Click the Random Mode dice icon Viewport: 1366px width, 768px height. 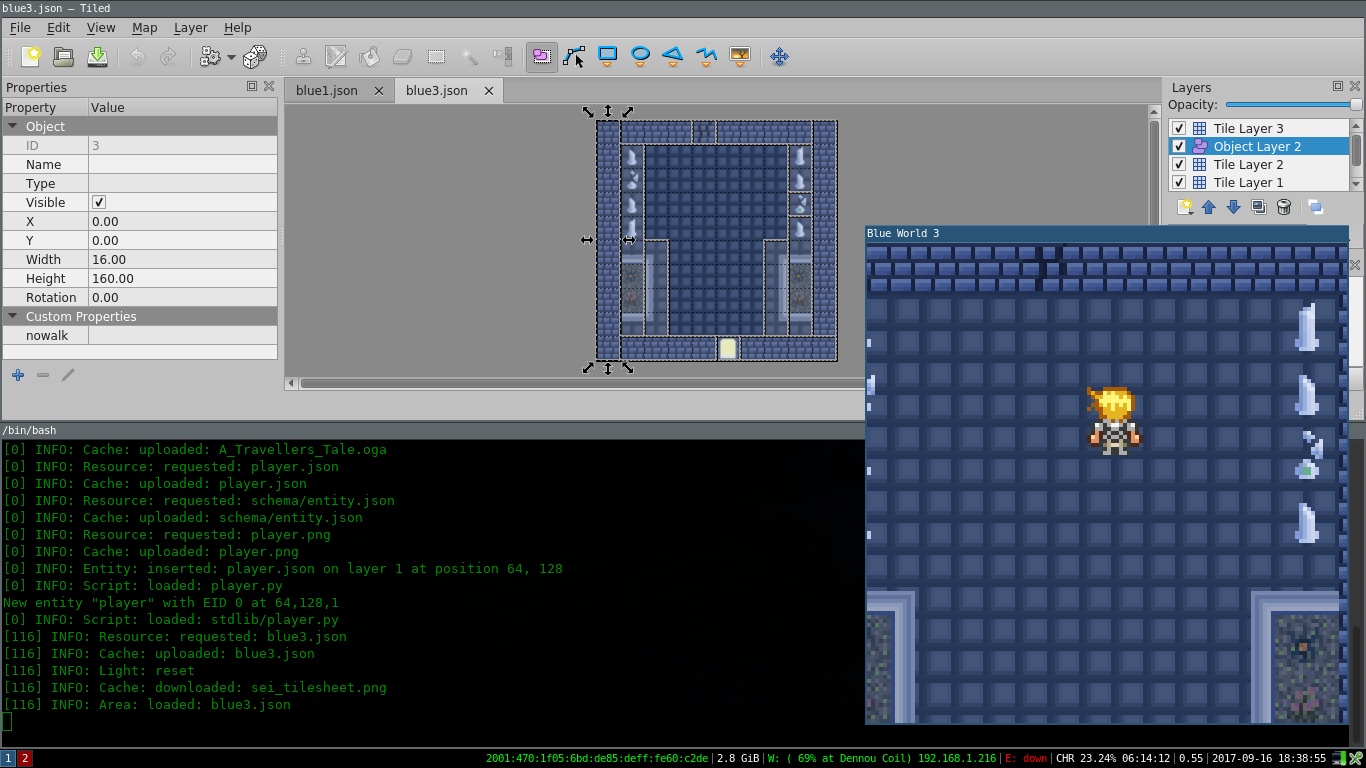(255, 57)
